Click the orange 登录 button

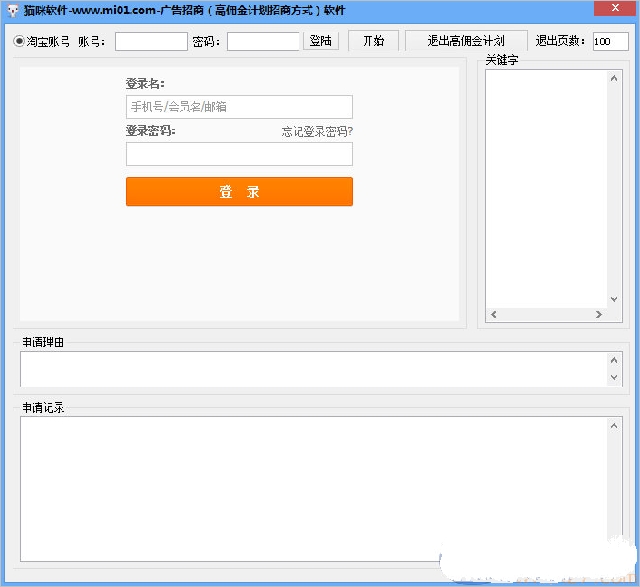pos(239,191)
